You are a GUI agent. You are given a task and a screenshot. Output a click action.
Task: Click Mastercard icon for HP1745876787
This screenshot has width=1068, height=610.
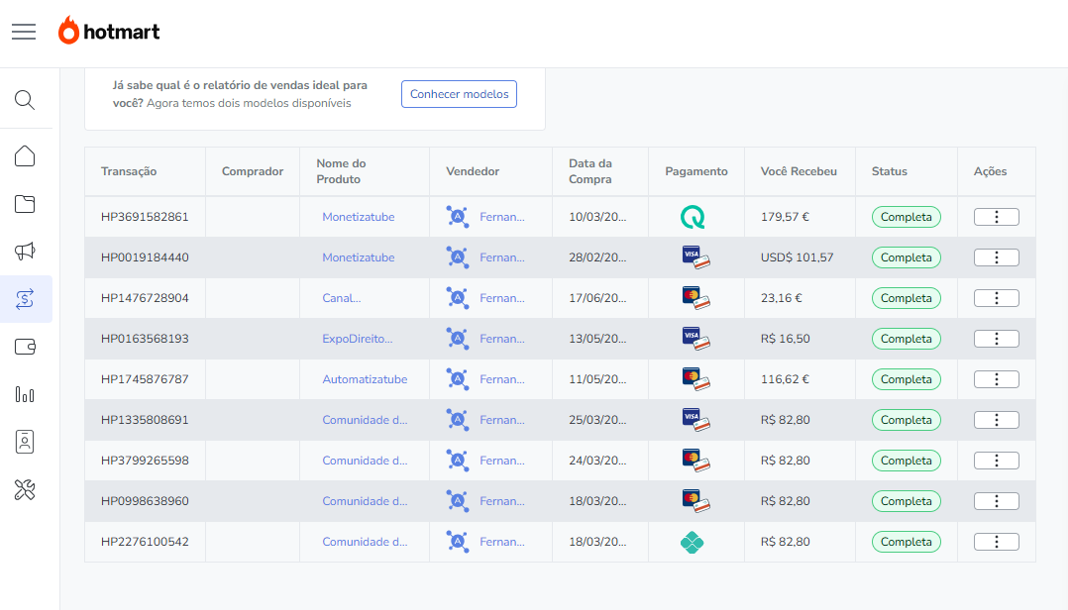pos(695,379)
